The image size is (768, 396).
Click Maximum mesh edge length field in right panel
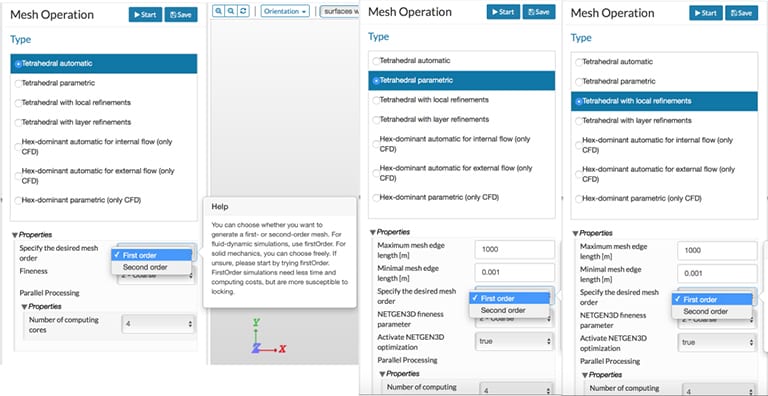[x=717, y=250]
